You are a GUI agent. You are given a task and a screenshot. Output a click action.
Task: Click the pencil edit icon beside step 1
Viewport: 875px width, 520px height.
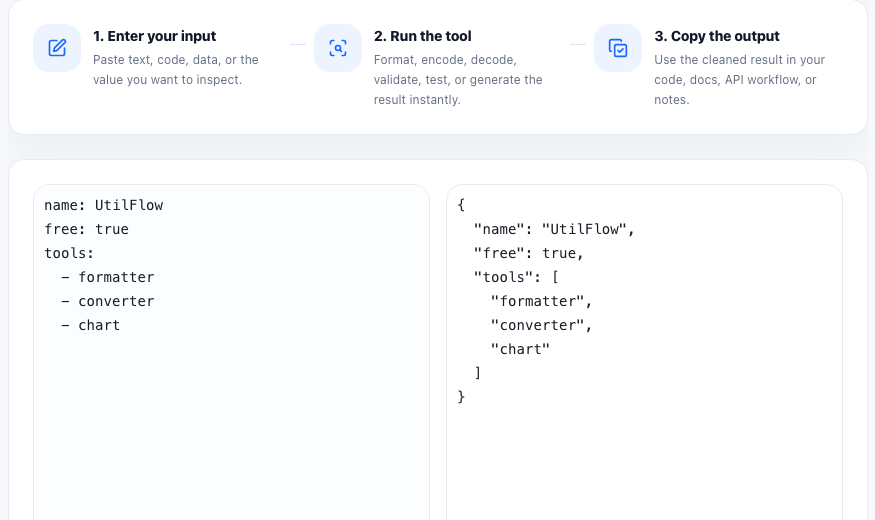coord(57,48)
